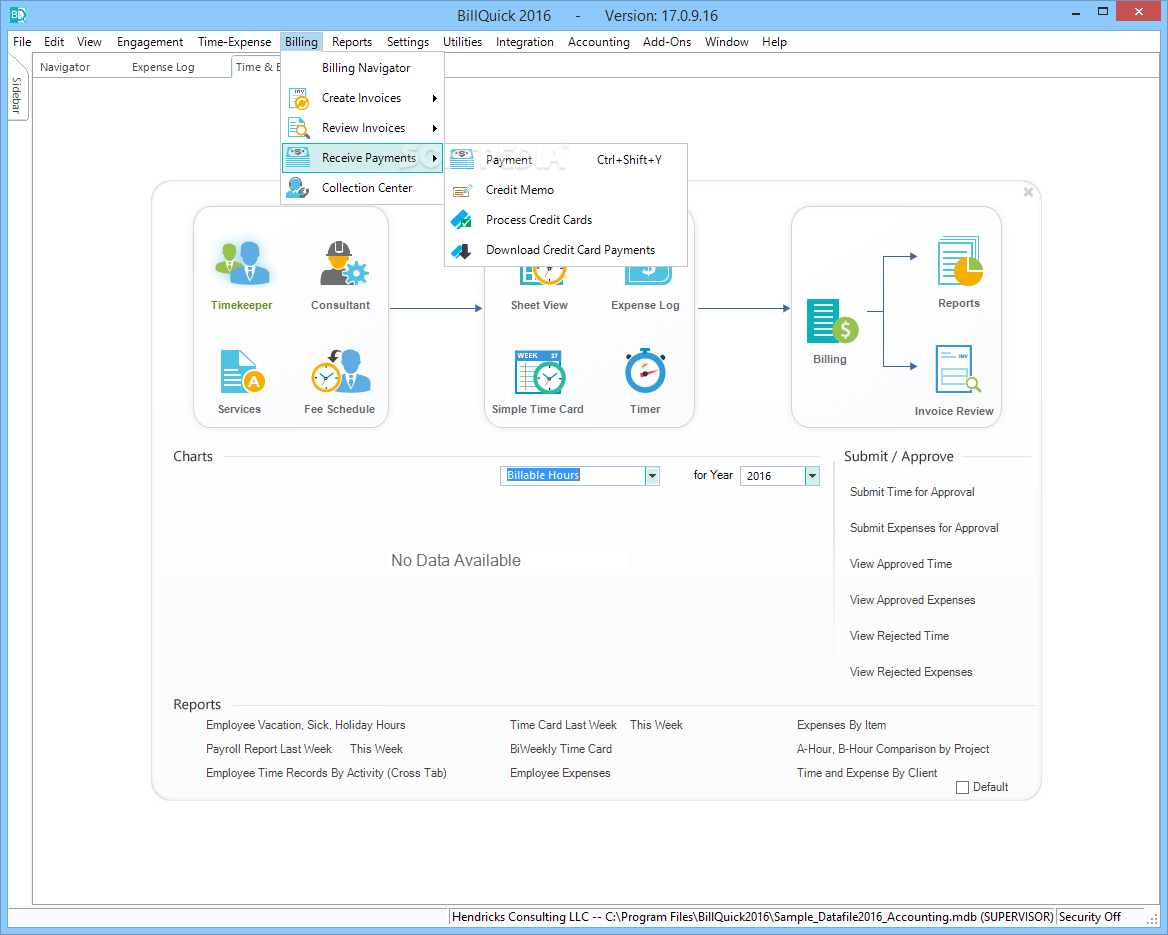The width and height of the screenshot is (1168, 935).
Task: Open the Help menu
Action: (774, 42)
